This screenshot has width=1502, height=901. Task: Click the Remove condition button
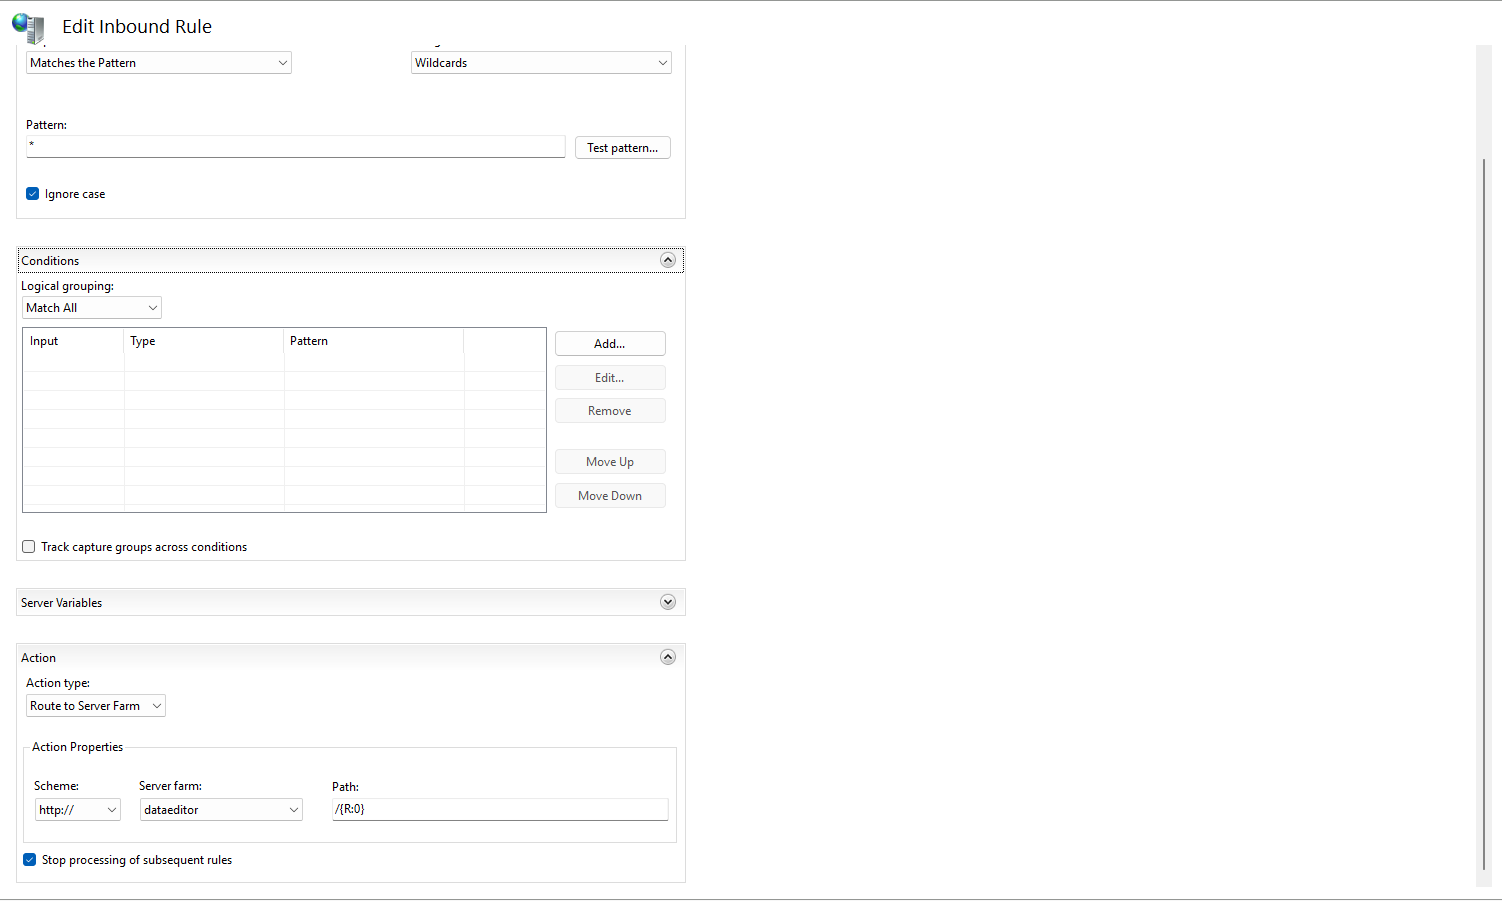pyautogui.click(x=610, y=411)
